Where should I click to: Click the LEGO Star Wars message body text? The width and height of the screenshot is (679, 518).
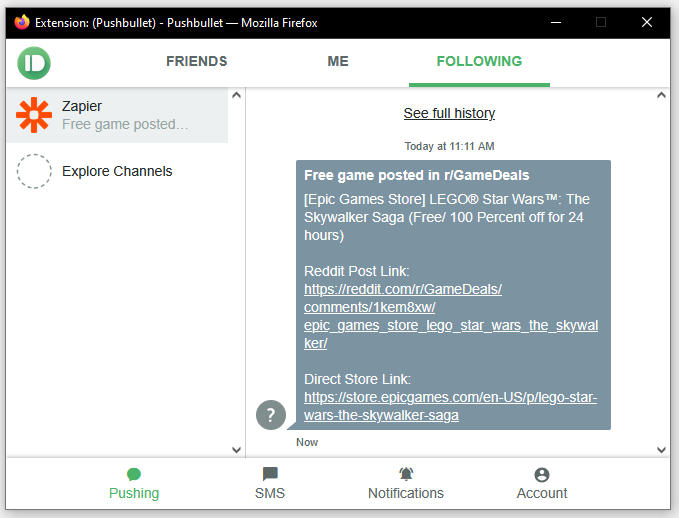446,217
